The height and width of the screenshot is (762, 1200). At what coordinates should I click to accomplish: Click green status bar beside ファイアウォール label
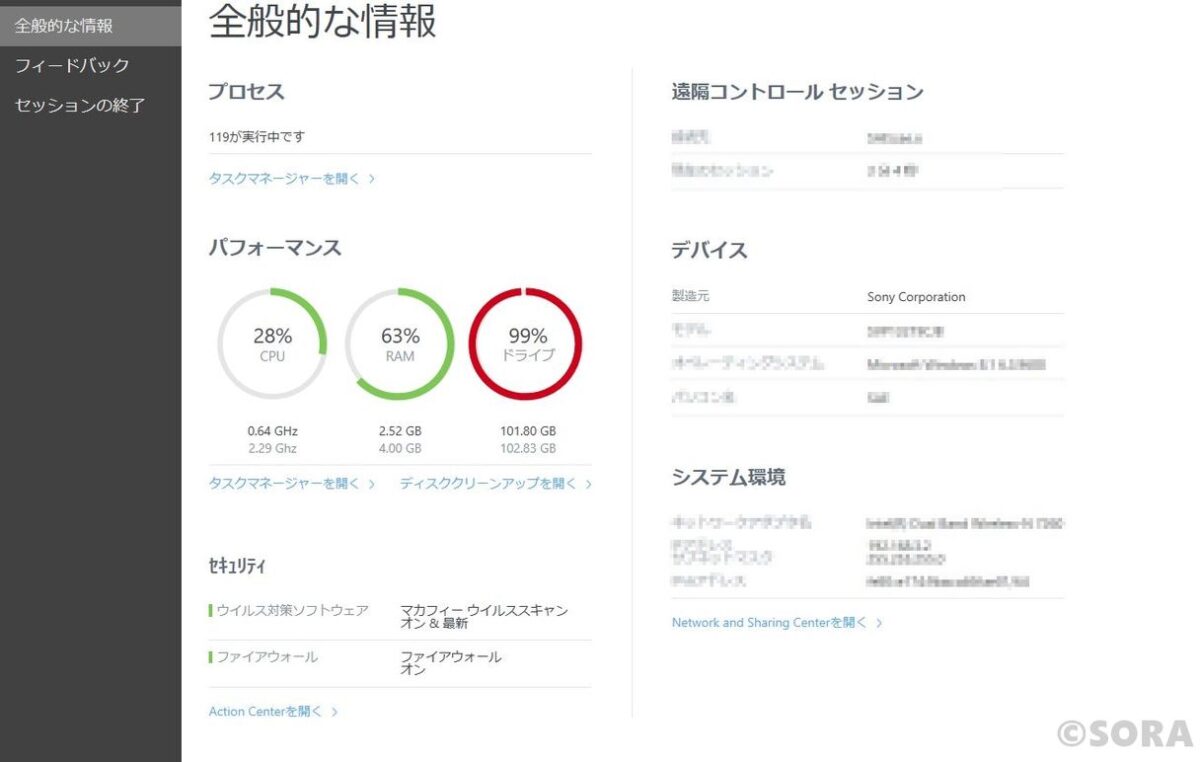[211, 657]
